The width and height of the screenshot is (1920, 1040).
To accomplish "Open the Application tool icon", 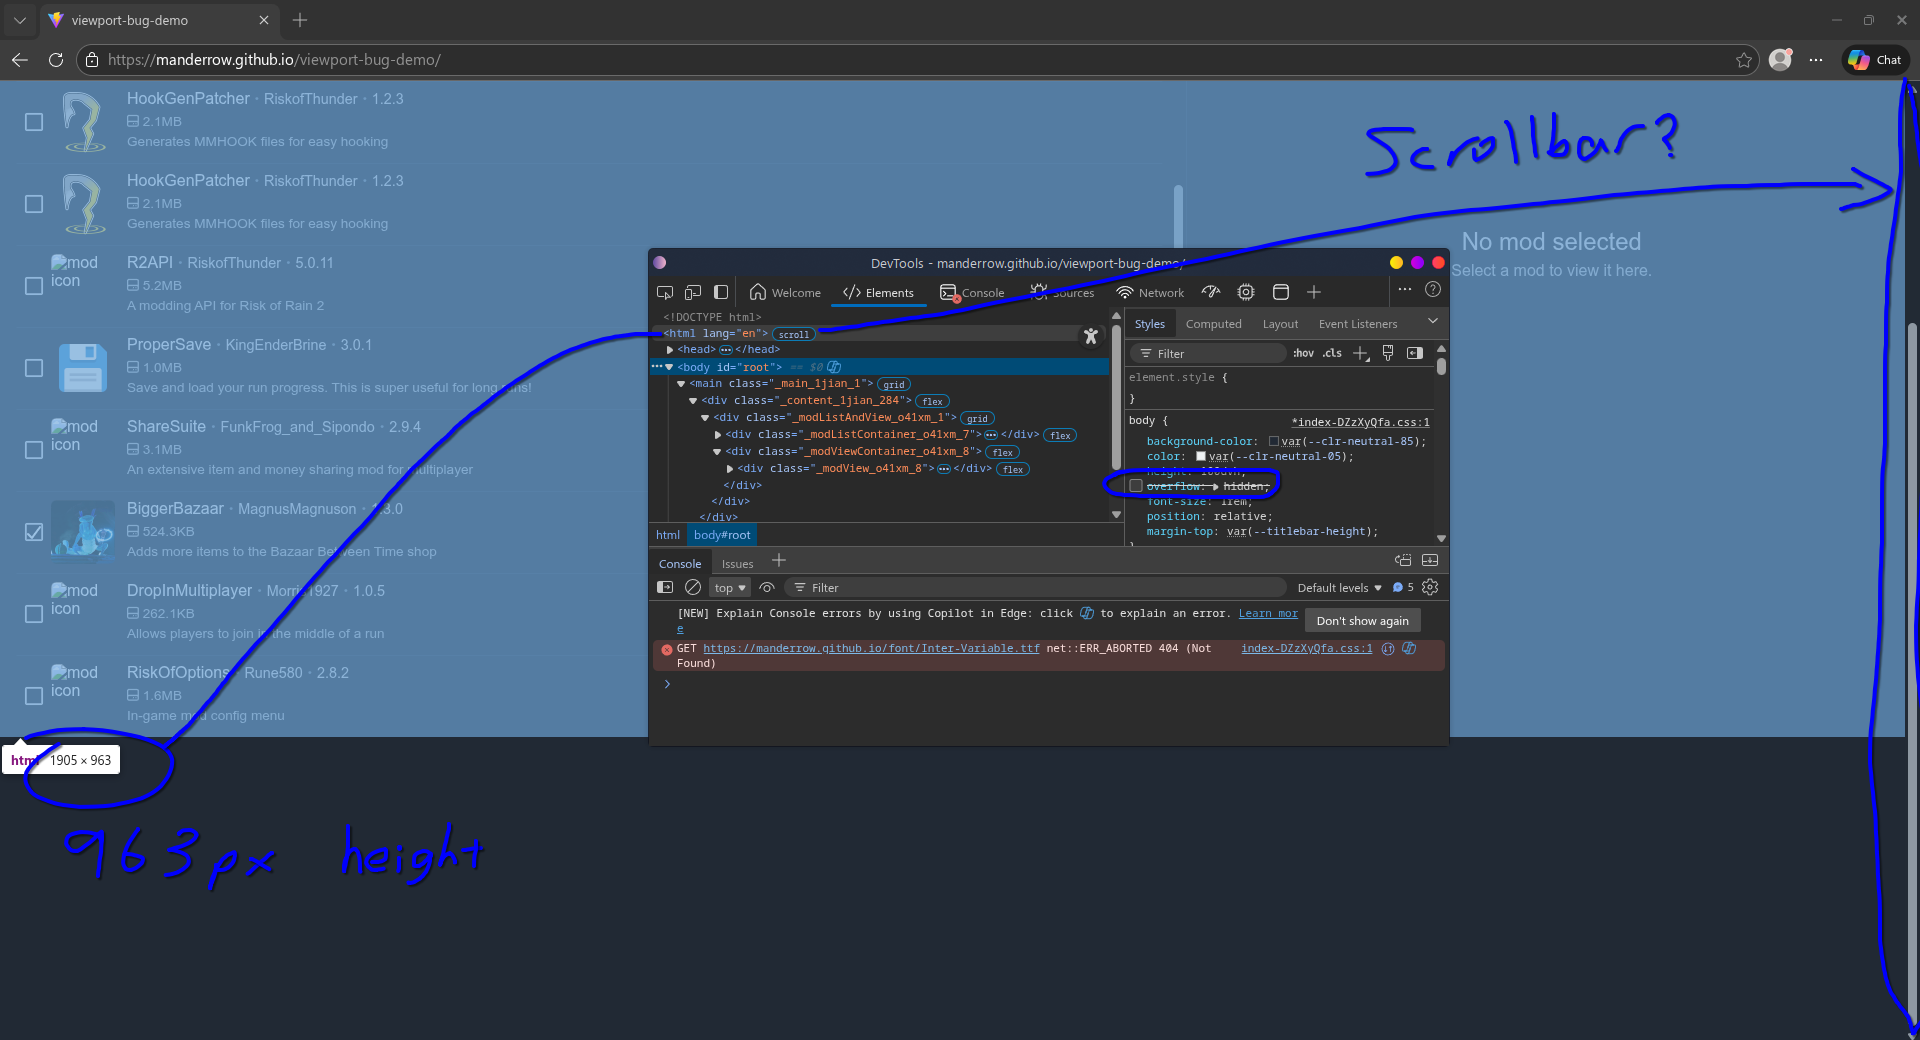I will click(1281, 292).
